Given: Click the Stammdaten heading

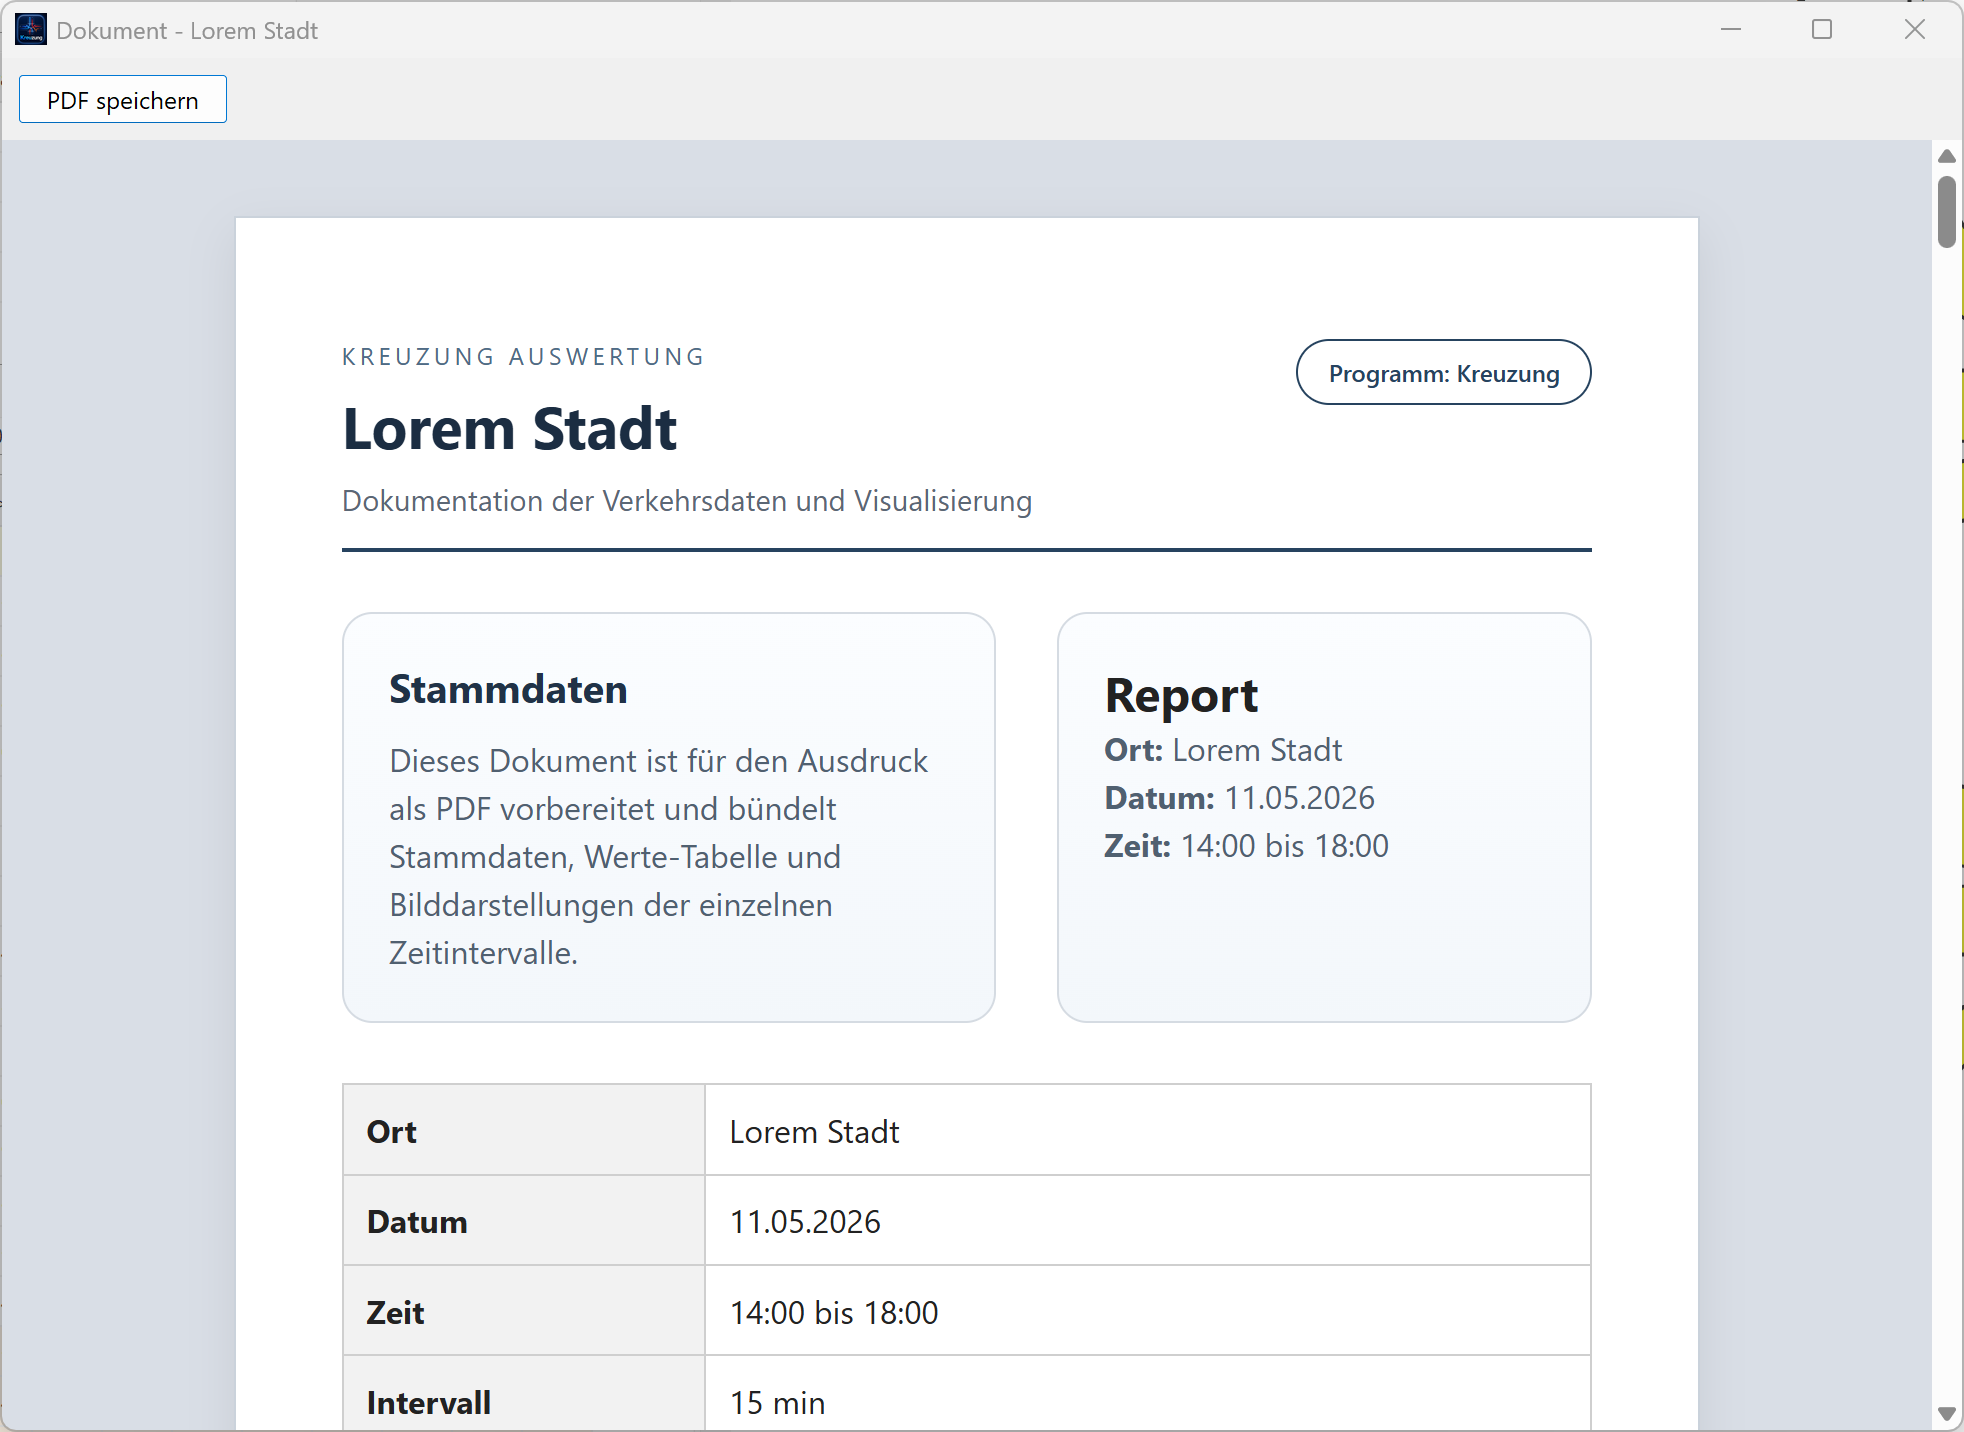Looking at the screenshot, I should pos(508,690).
